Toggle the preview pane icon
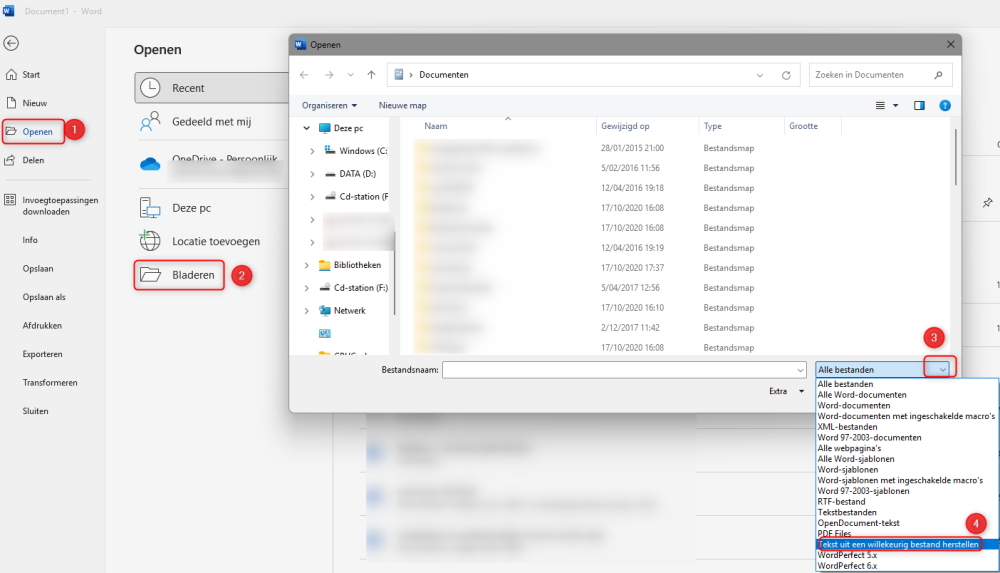Image resolution: width=1000 pixels, height=573 pixels. pos(919,105)
